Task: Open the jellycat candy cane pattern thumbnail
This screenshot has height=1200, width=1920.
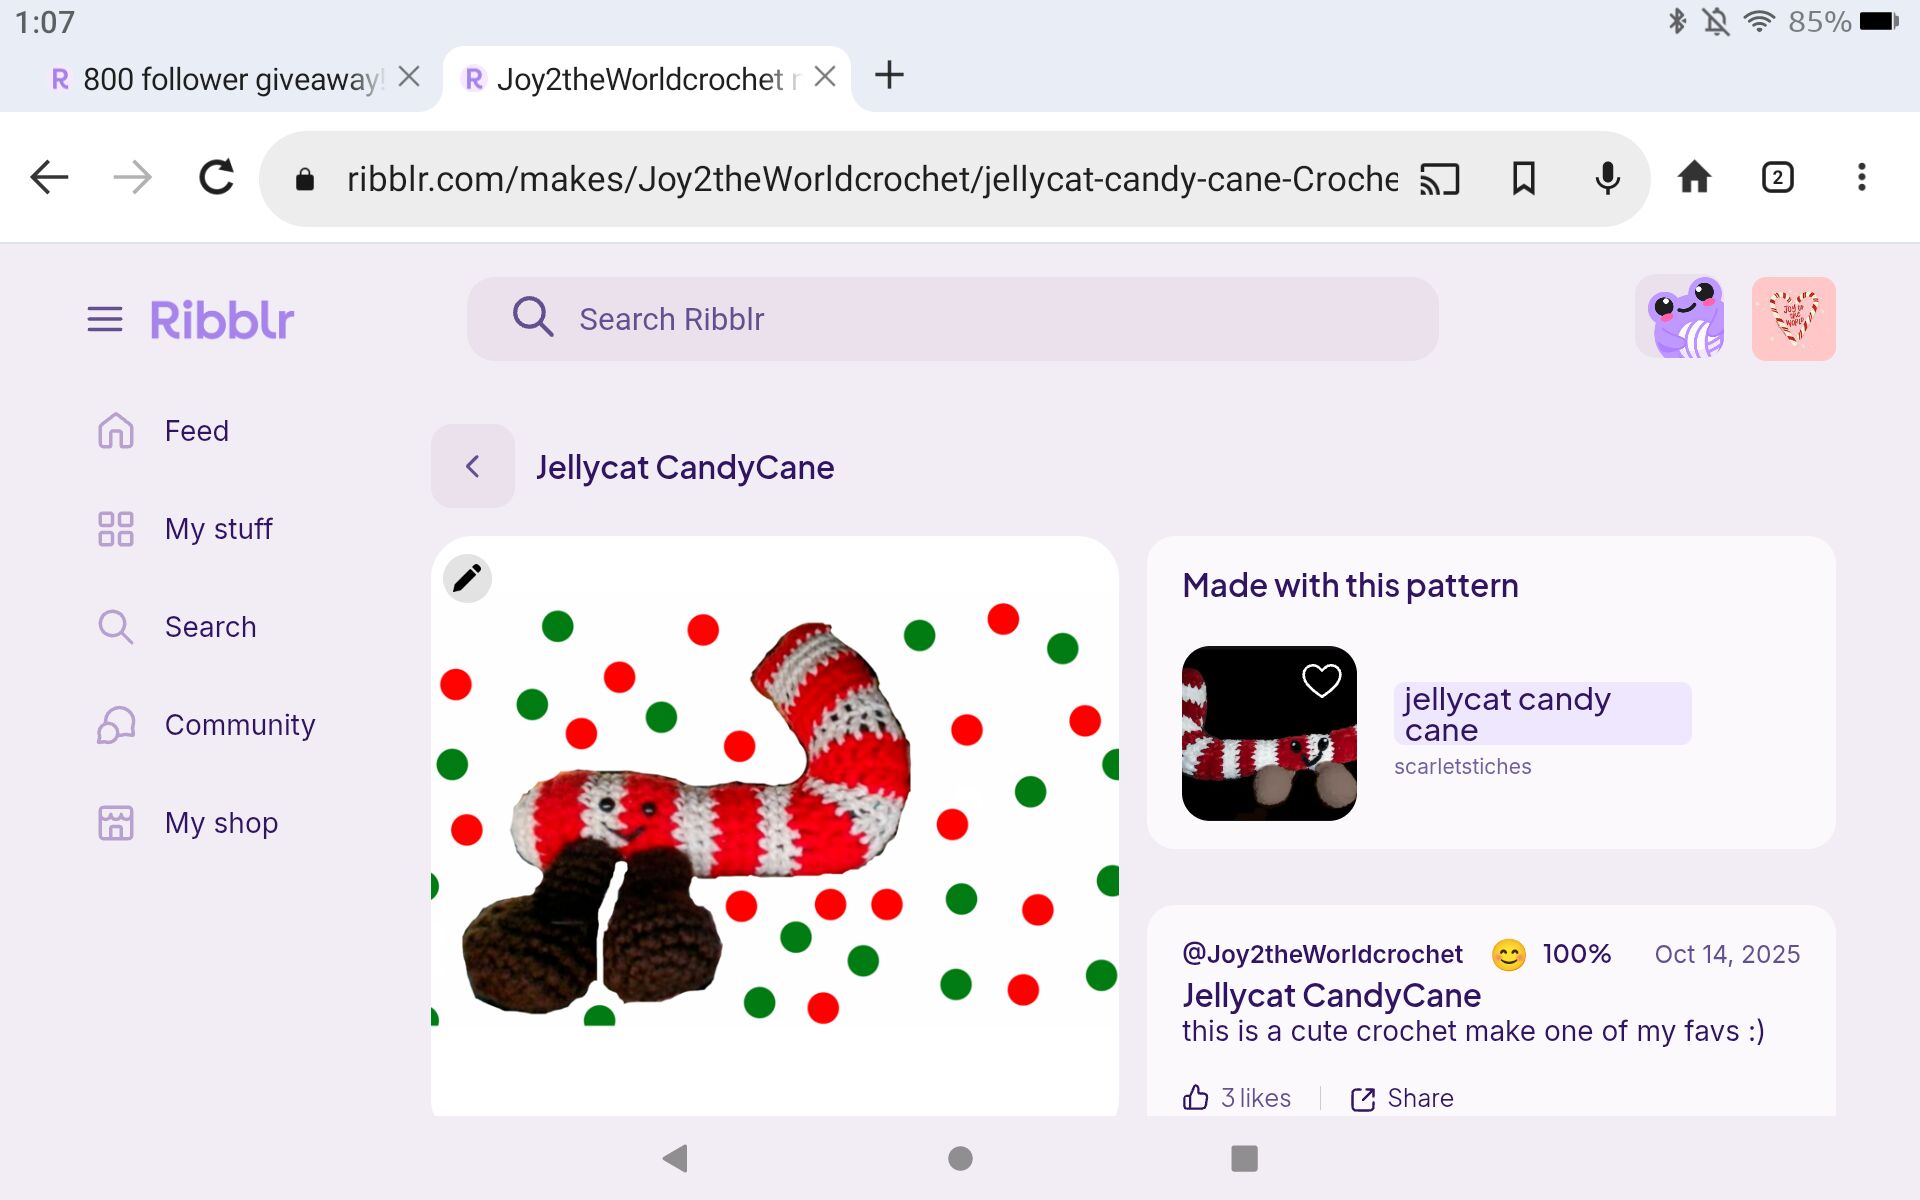Action: tap(1268, 734)
